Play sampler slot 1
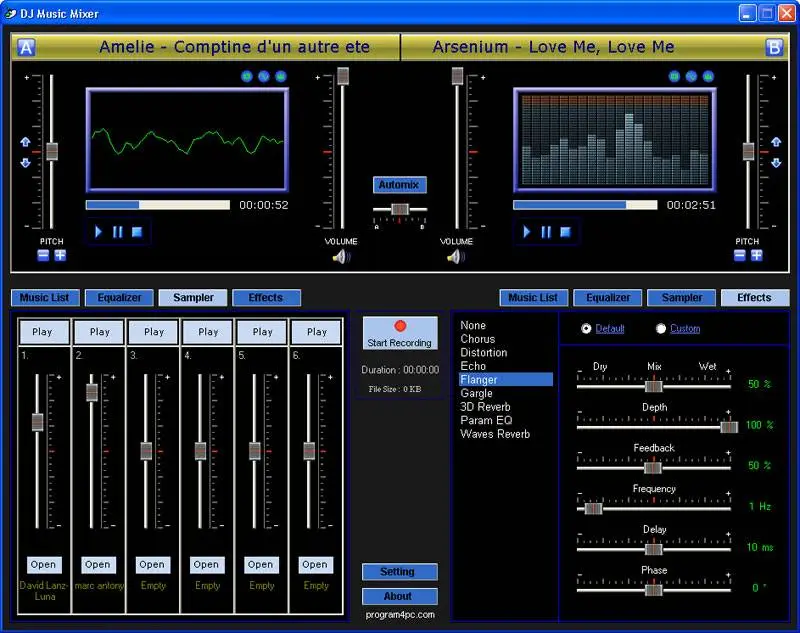The width and height of the screenshot is (800, 633). [x=43, y=332]
